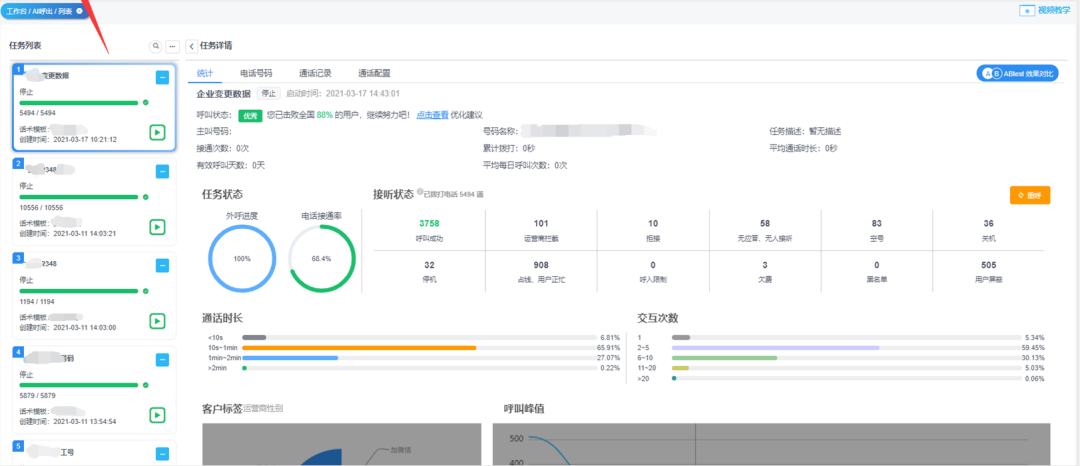Click task 2 progress bar 10556 / 10556
This screenshot has height=466, width=1080.
(79, 197)
